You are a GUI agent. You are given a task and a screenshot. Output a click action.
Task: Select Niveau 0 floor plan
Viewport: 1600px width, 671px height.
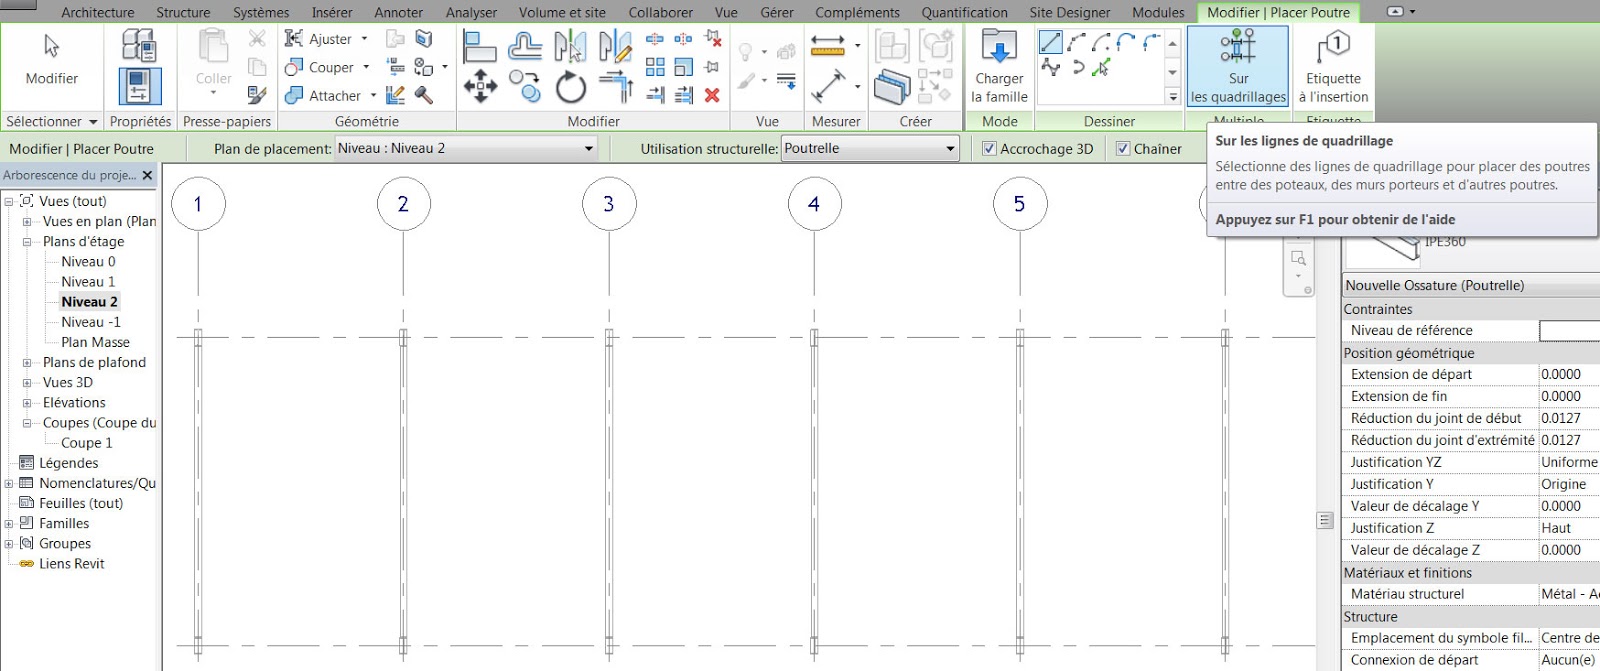coord(88,261)
